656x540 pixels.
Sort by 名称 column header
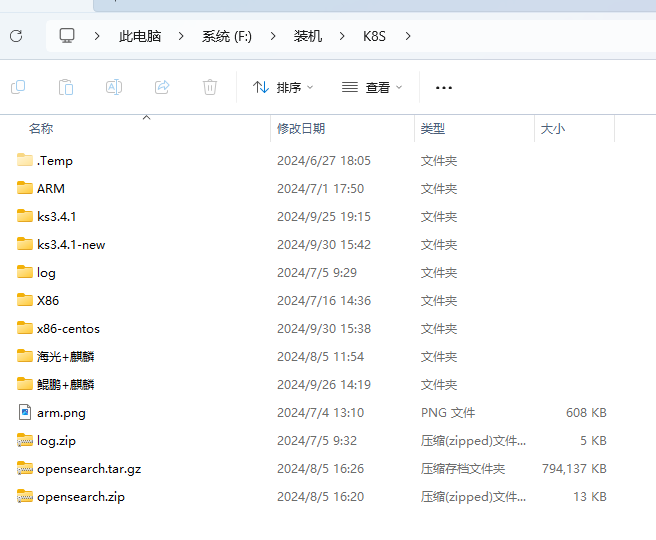click(x=41, y=128)
